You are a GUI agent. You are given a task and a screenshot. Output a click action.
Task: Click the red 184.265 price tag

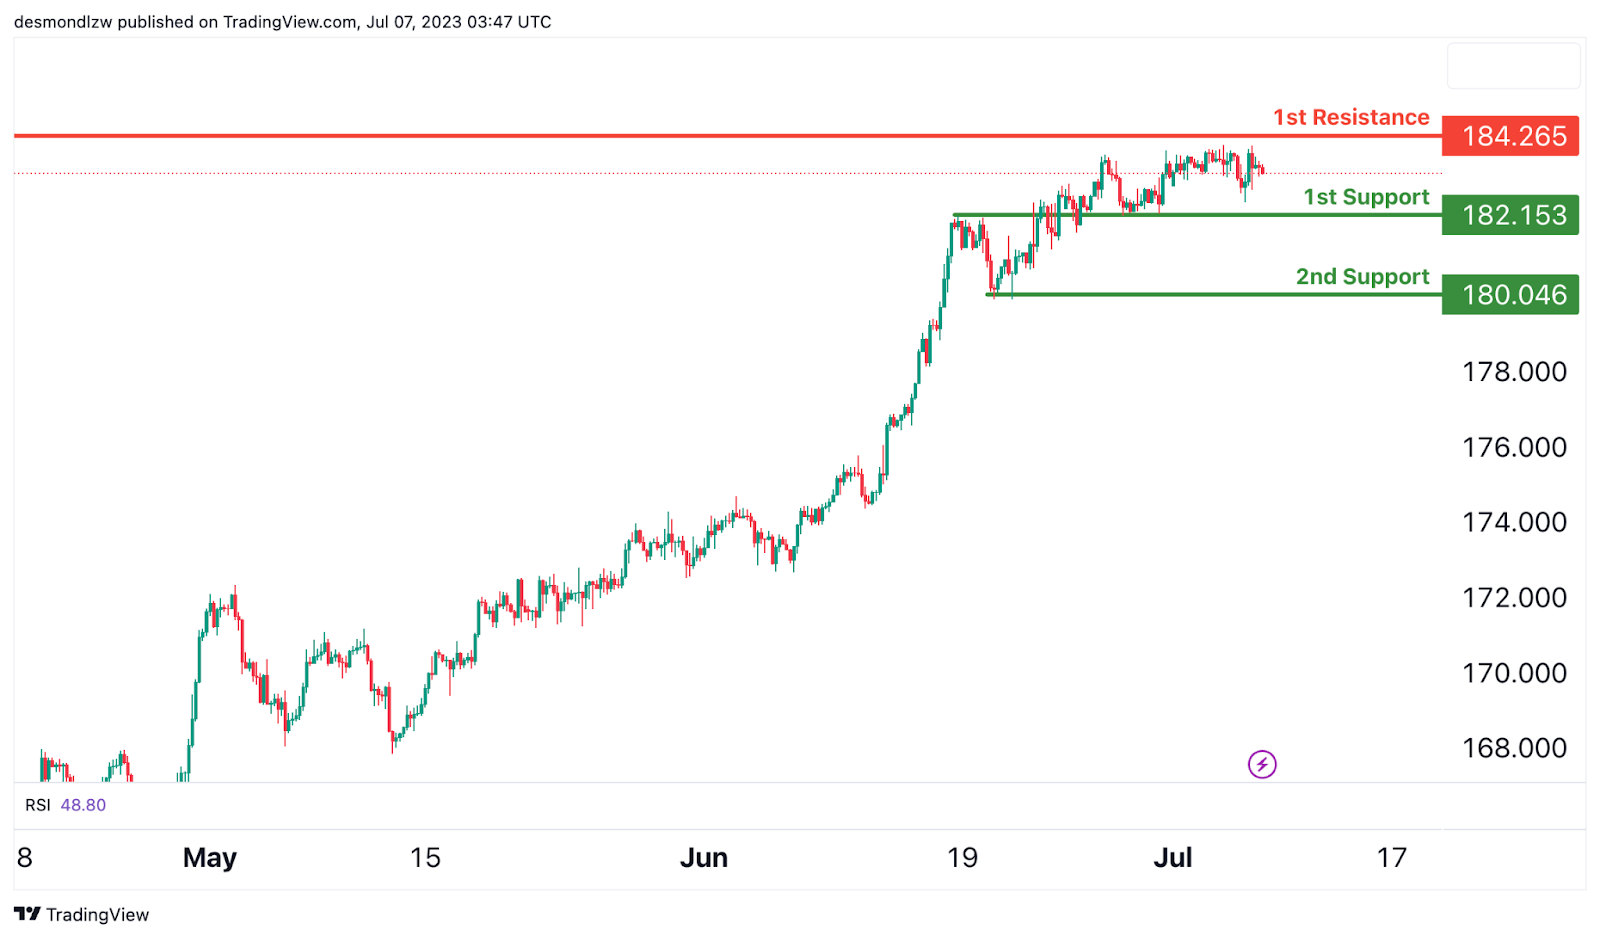[1510, 136]
